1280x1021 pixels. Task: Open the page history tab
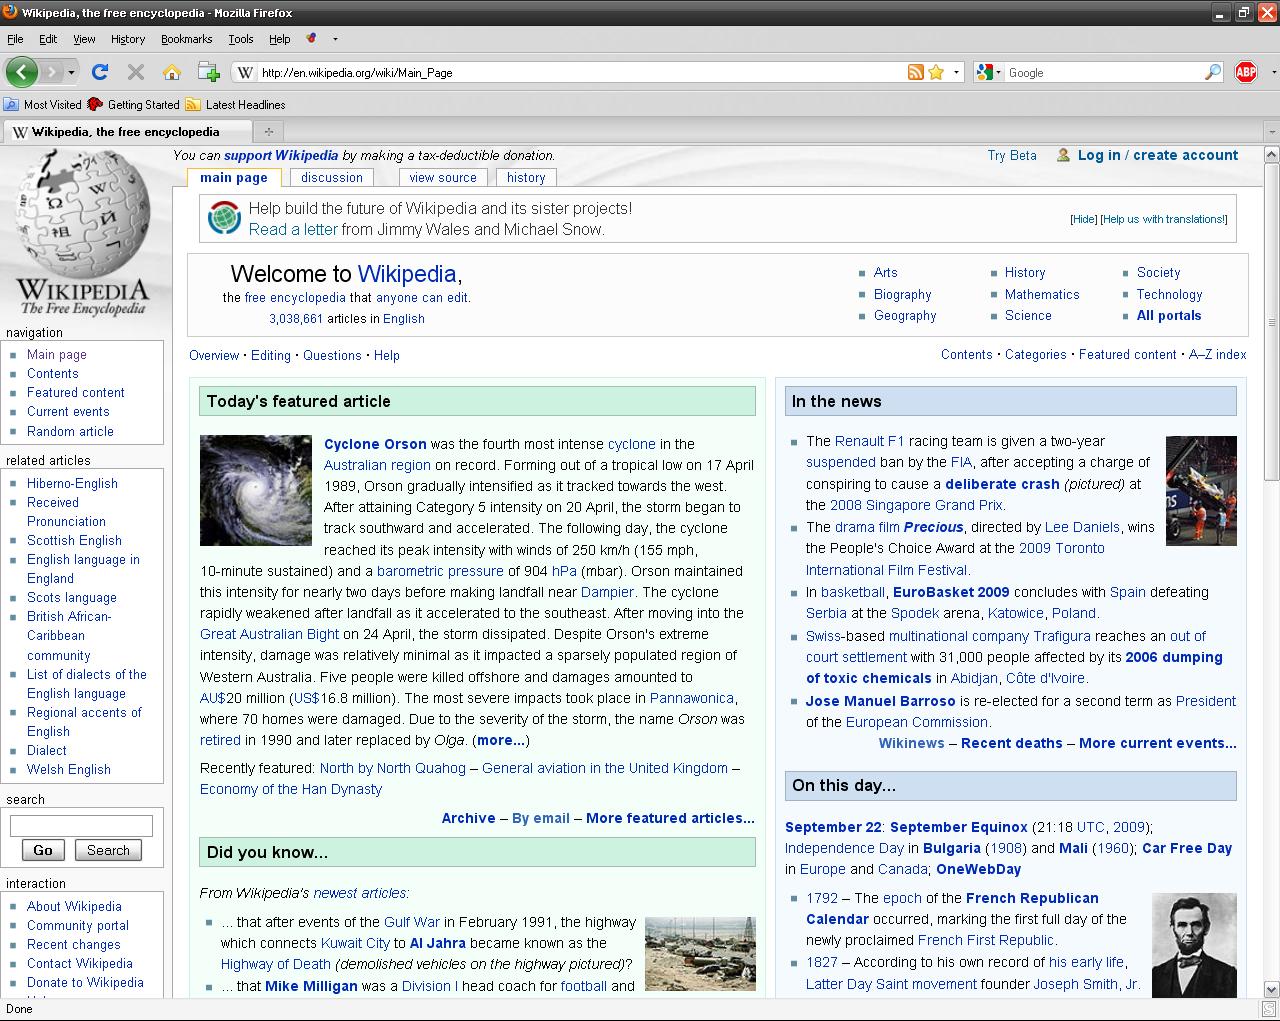(x=526, y=178)
